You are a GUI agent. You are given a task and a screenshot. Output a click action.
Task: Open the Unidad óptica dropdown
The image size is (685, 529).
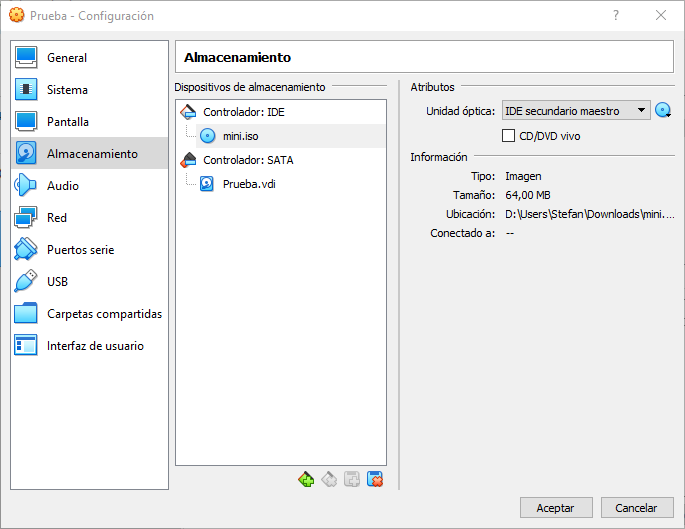pyautogui.click(x=576, y=111)
